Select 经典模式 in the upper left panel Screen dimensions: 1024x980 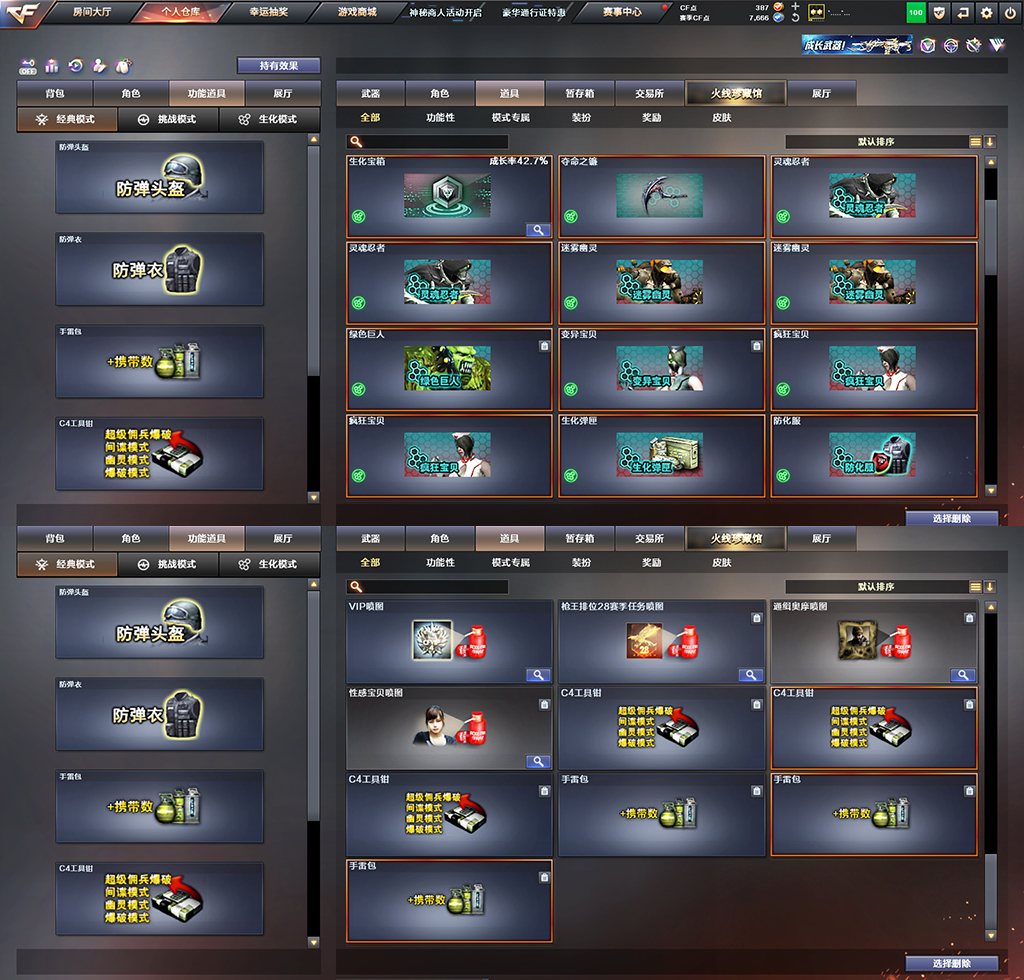click(67, 119)
